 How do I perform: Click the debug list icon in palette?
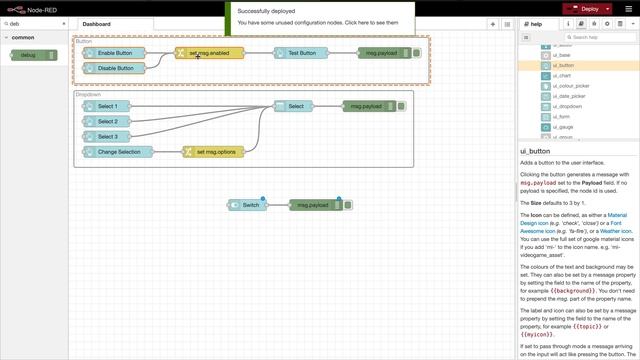click(51, 55)
